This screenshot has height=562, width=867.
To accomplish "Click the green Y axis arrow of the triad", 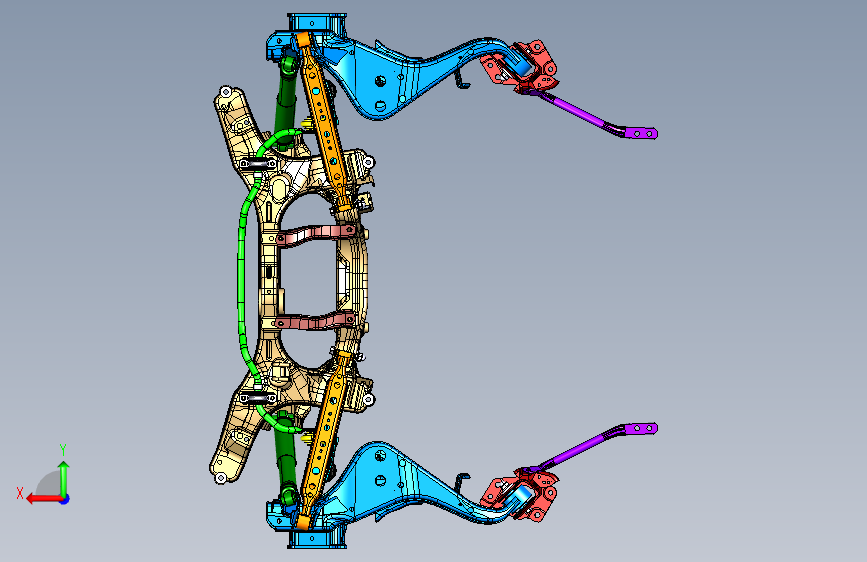I will tap(64, 479).
